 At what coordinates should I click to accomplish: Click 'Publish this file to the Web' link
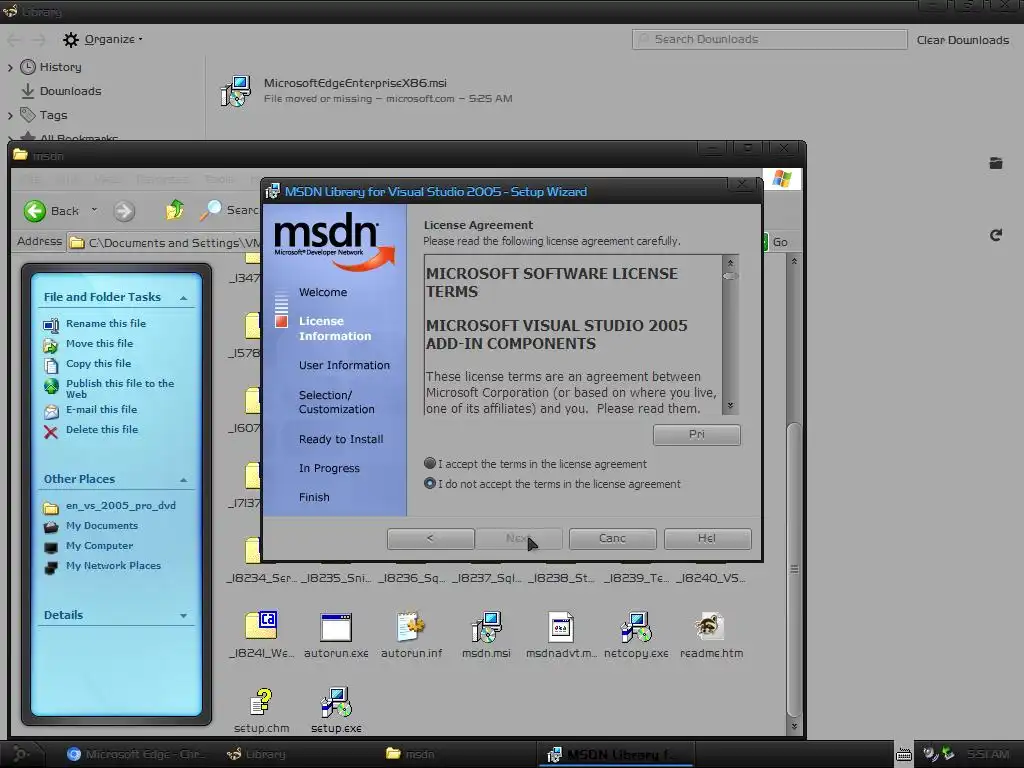[x=120, y=389]
